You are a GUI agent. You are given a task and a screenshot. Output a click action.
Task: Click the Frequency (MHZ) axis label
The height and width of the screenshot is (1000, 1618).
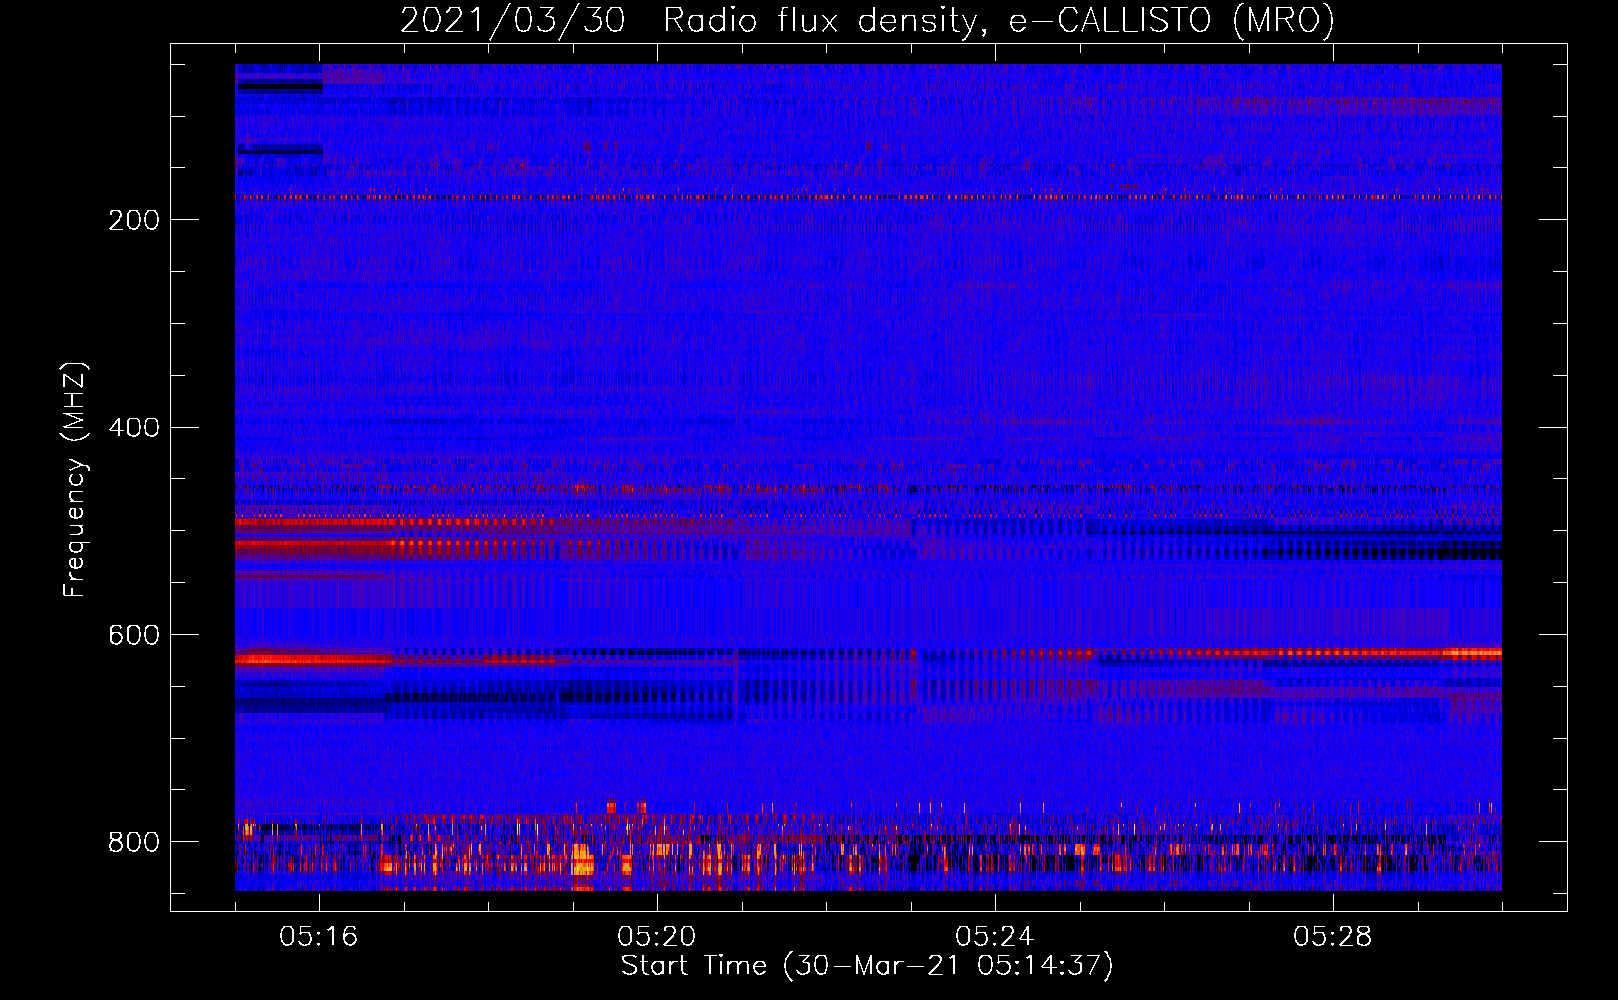(74, 479)
